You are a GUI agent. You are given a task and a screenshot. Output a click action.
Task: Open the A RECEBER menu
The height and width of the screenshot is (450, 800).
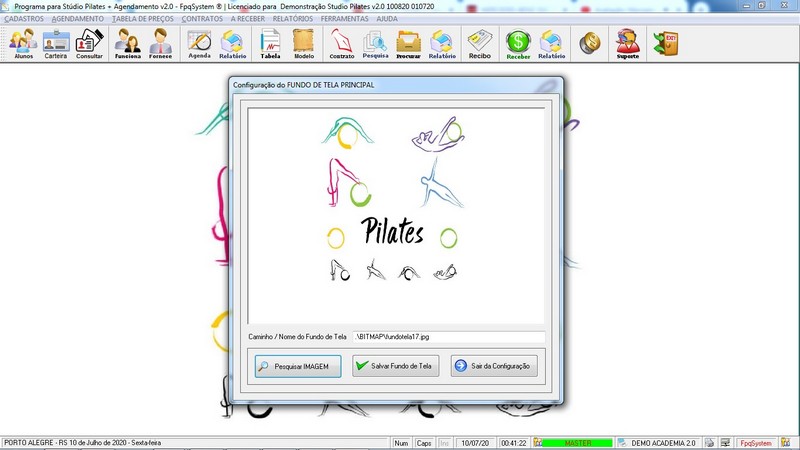tap(247, 18)
